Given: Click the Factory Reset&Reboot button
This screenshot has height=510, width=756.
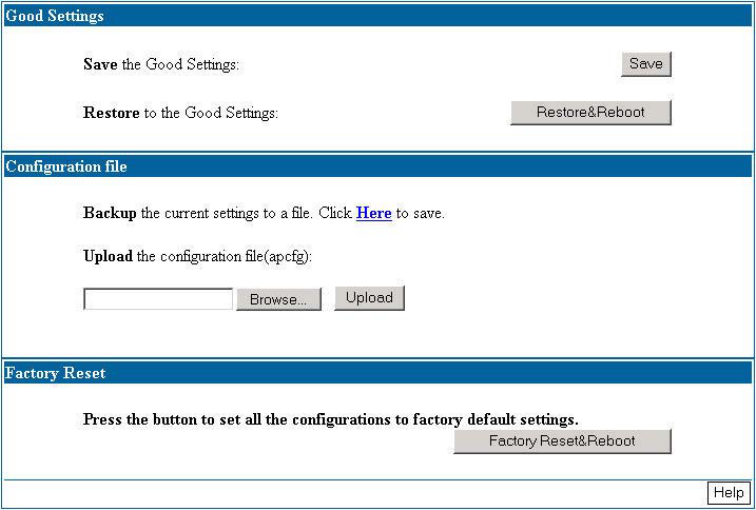Looking at the screenshot, I should coord(562,441).
